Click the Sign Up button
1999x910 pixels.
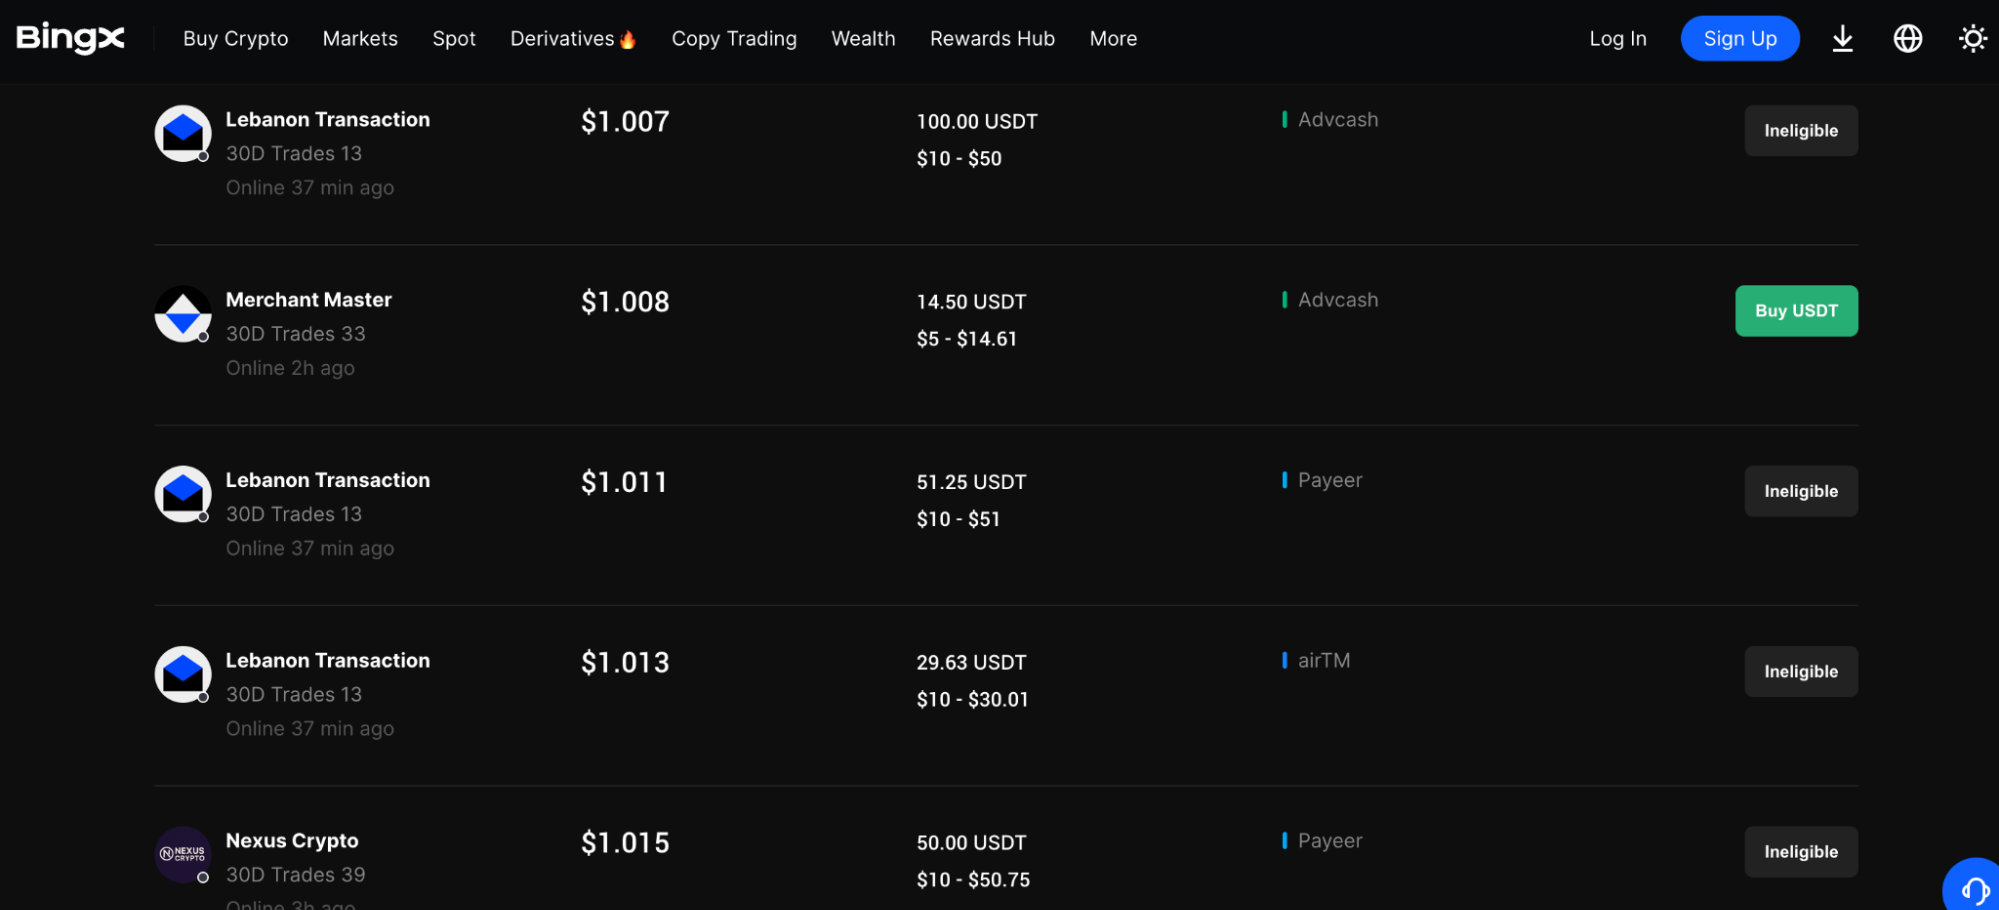[x=1740, y=39]
